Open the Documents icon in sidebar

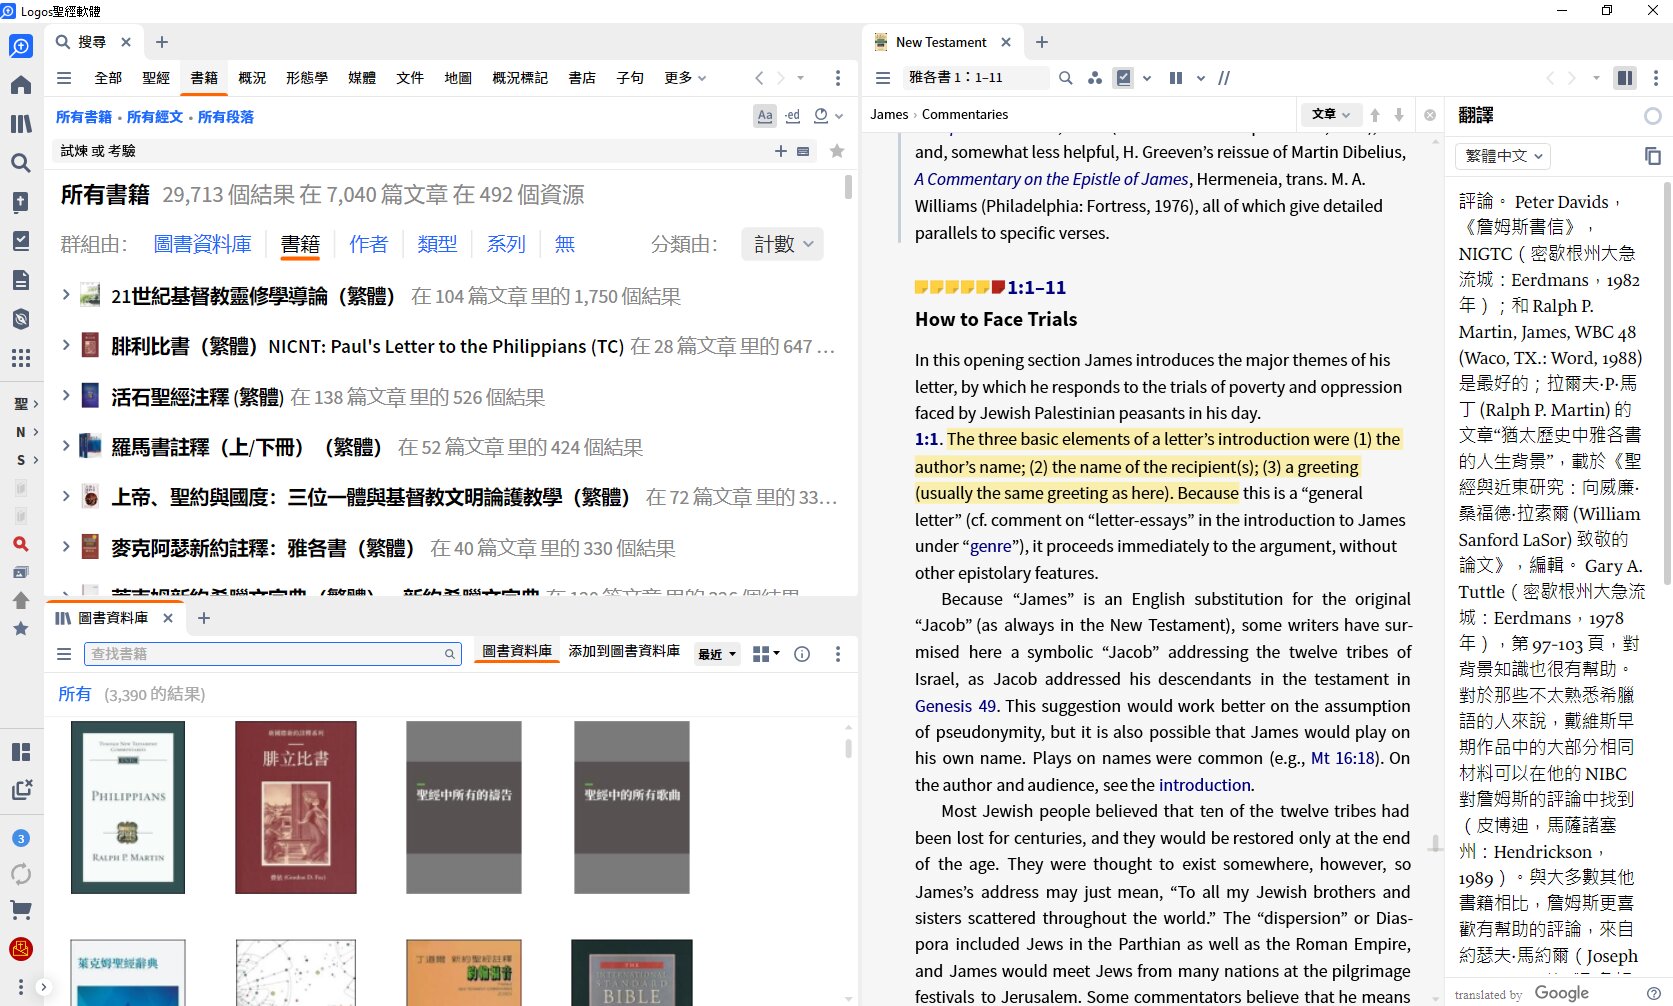tap(20, 280)
